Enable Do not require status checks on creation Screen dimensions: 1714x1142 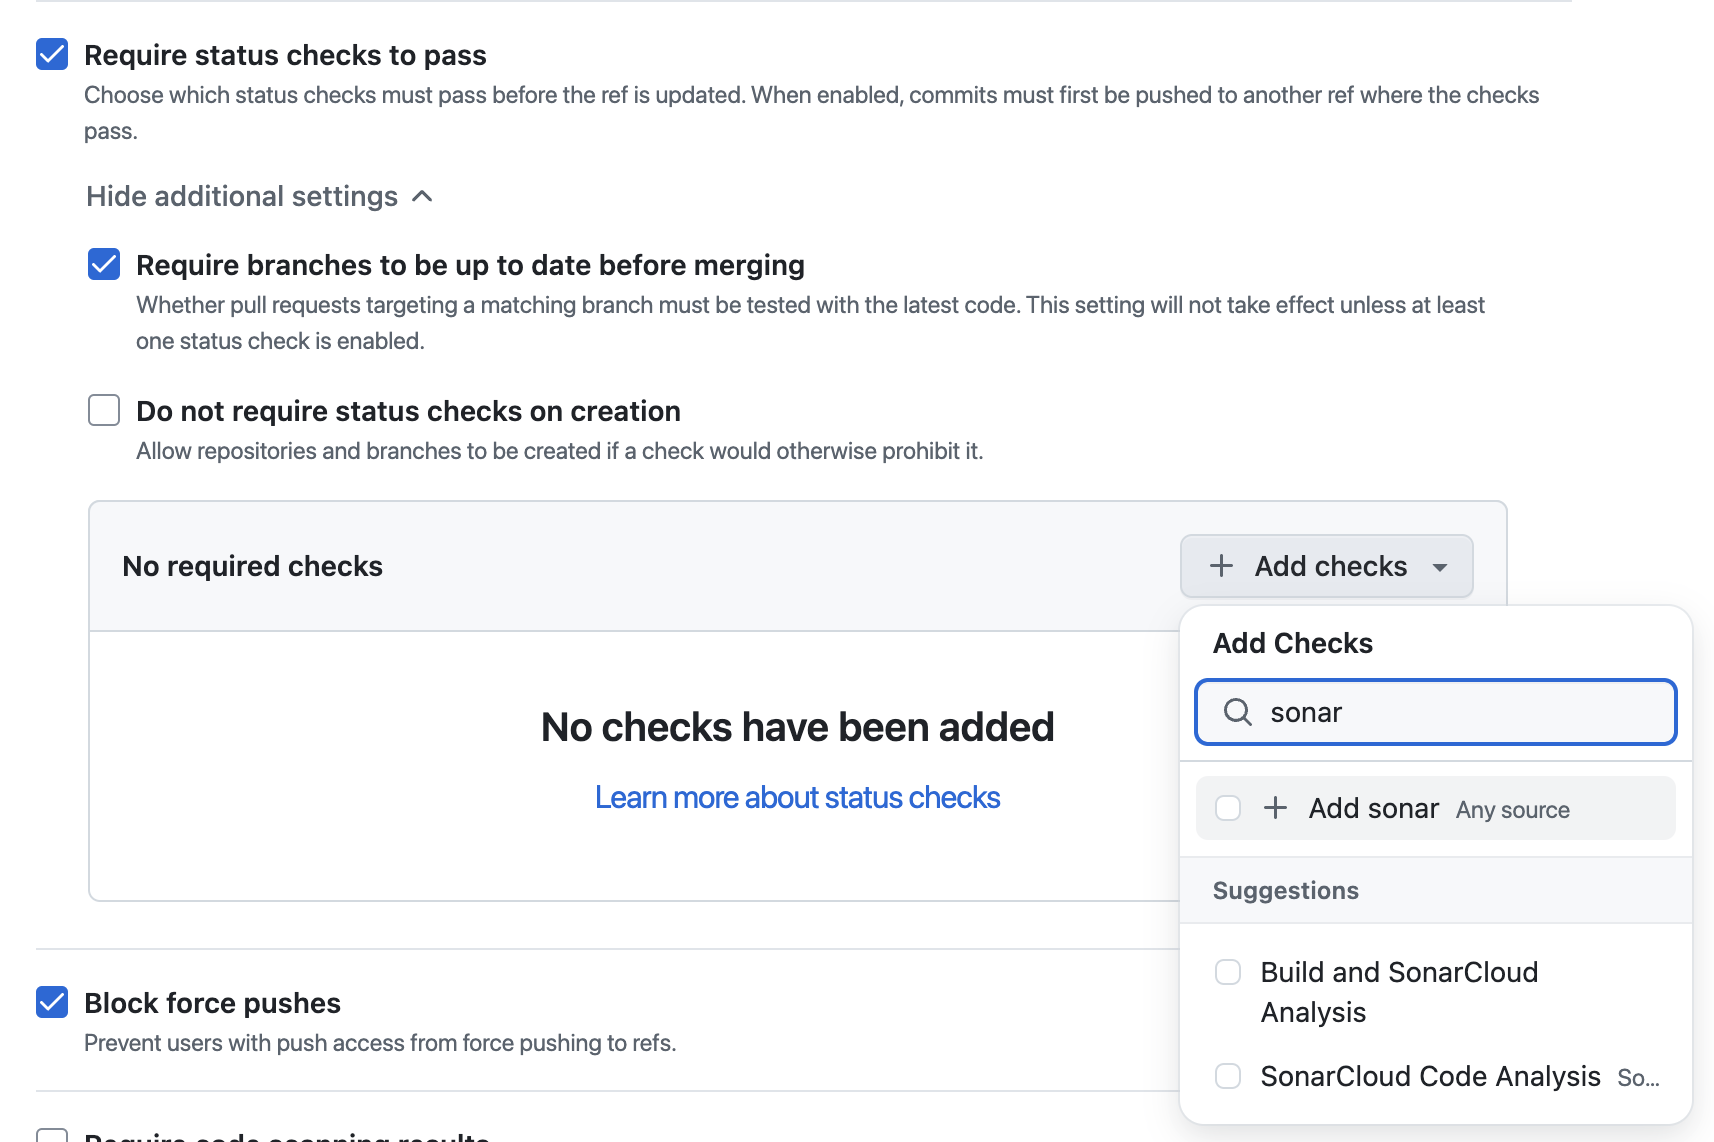104,410
